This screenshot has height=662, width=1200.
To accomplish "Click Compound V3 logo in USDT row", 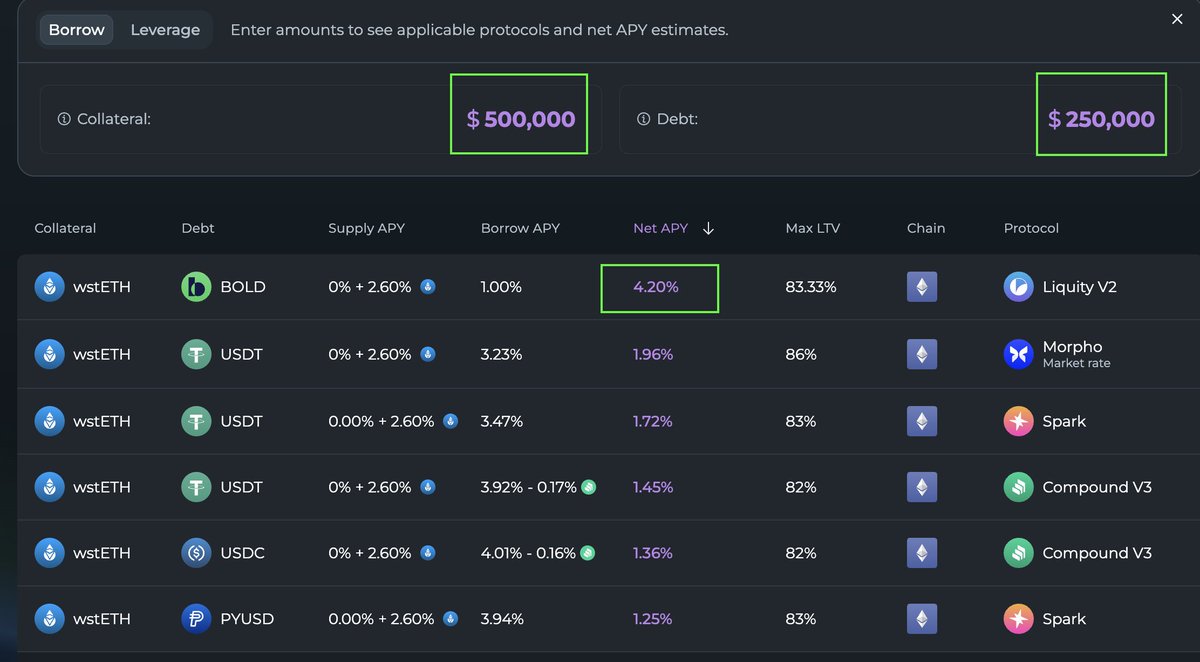I will [1018, 487].
